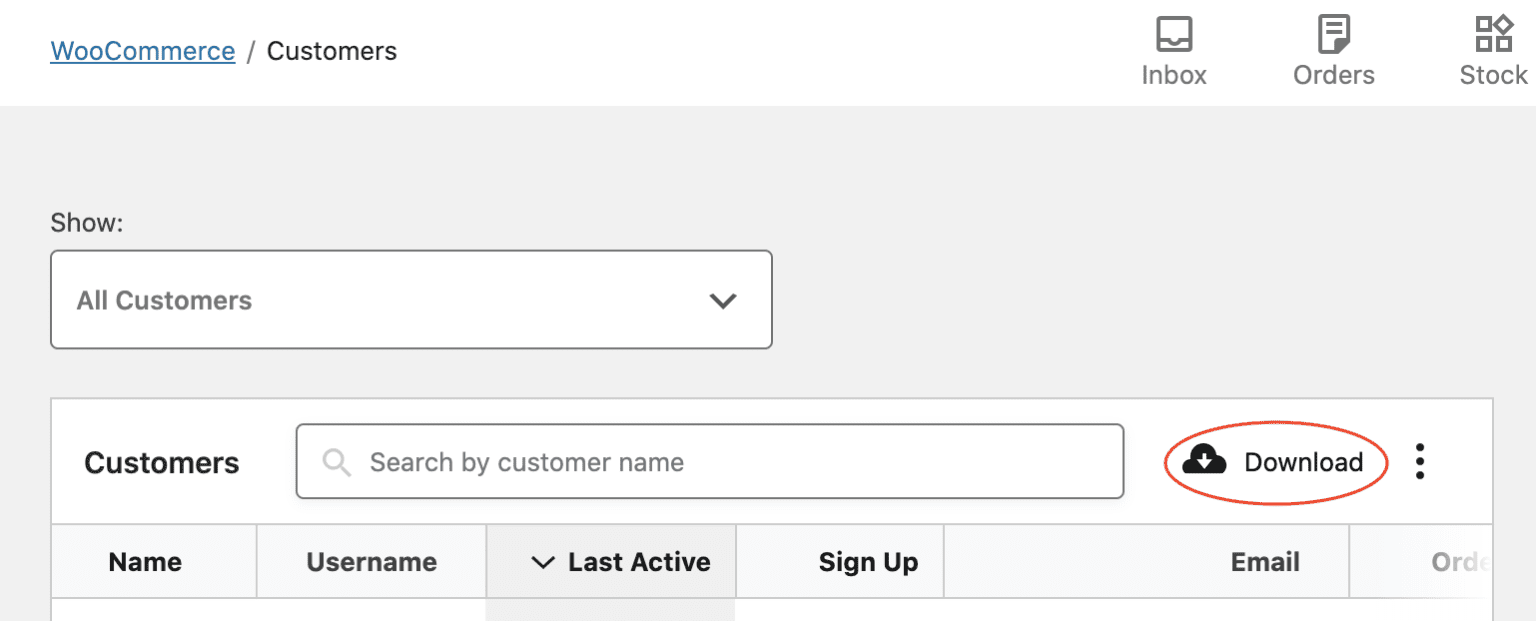This screenshot has height=621, width=1536.
Task: Focus the Search by customer name field
Action: (x=710, y=462)
